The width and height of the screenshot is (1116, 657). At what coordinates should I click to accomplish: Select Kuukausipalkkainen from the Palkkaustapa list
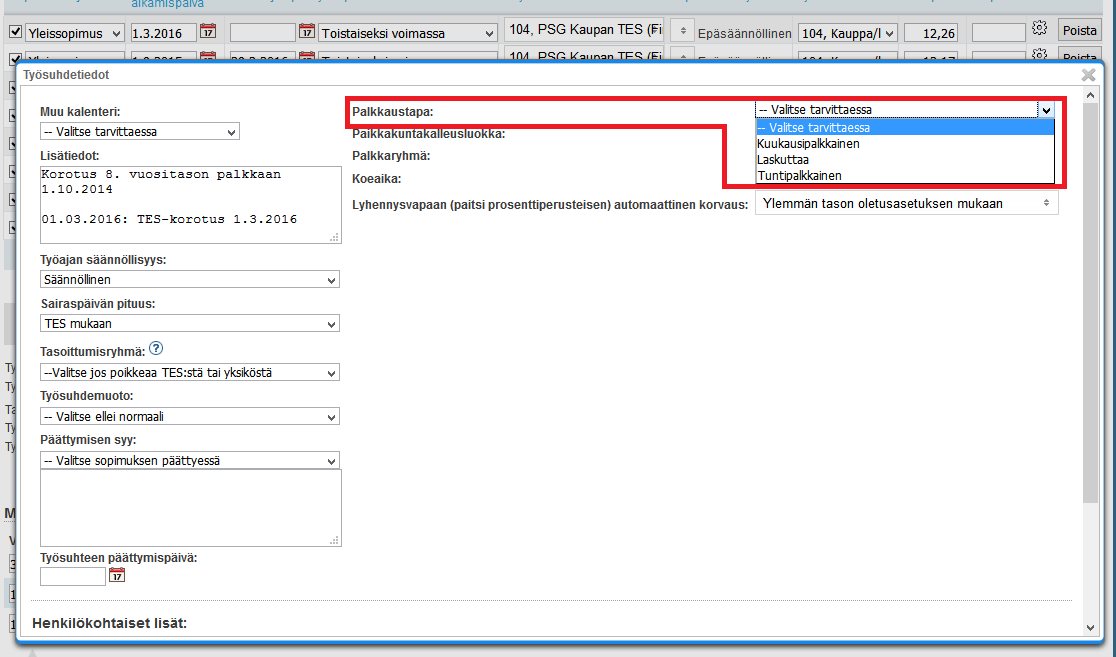pos(808,144)
